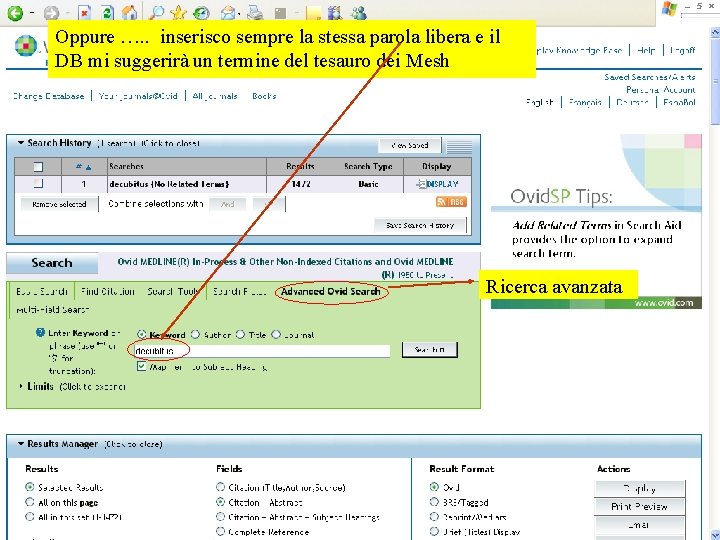Click the Remove Selected button

[59, 204]
